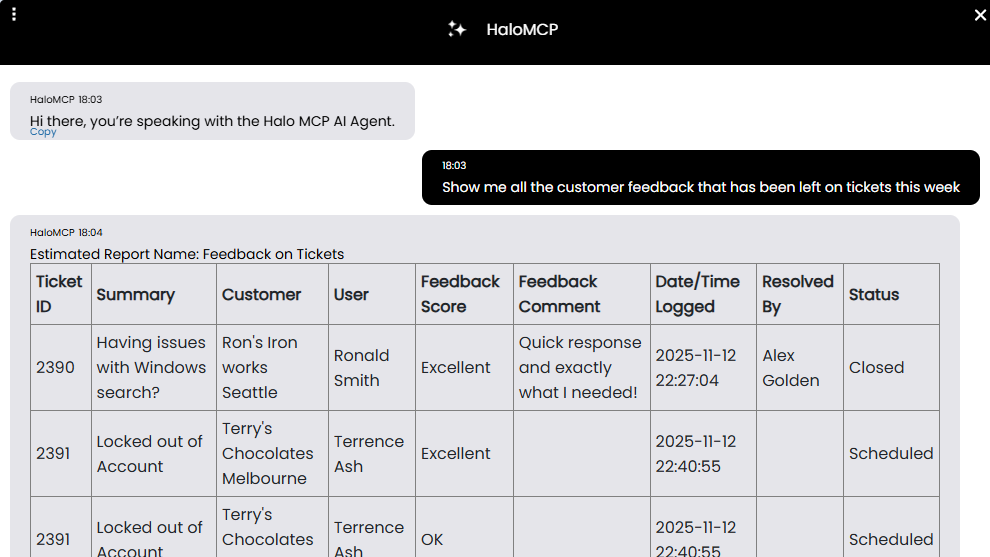Click the Ron's Iron works Seattle cell

click(x=260, y=367)
